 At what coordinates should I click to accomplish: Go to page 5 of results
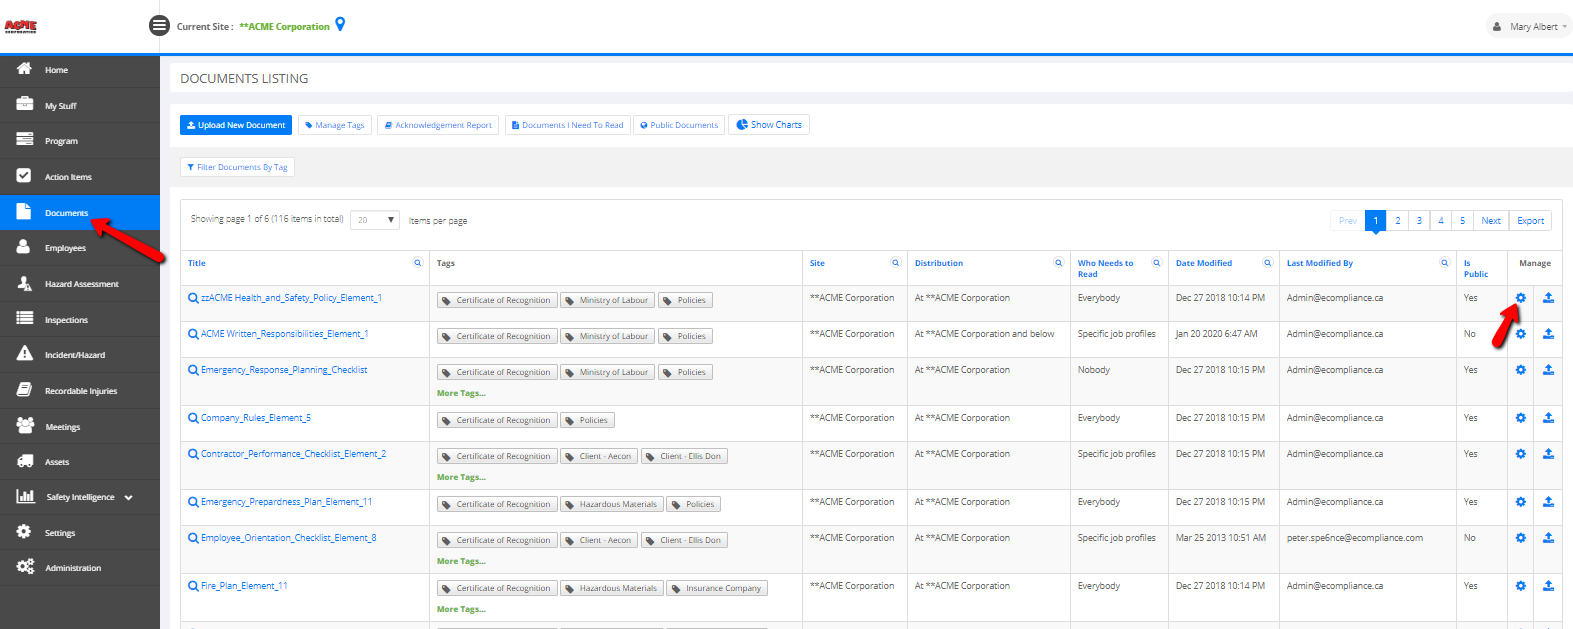[x=1462, y=221]
